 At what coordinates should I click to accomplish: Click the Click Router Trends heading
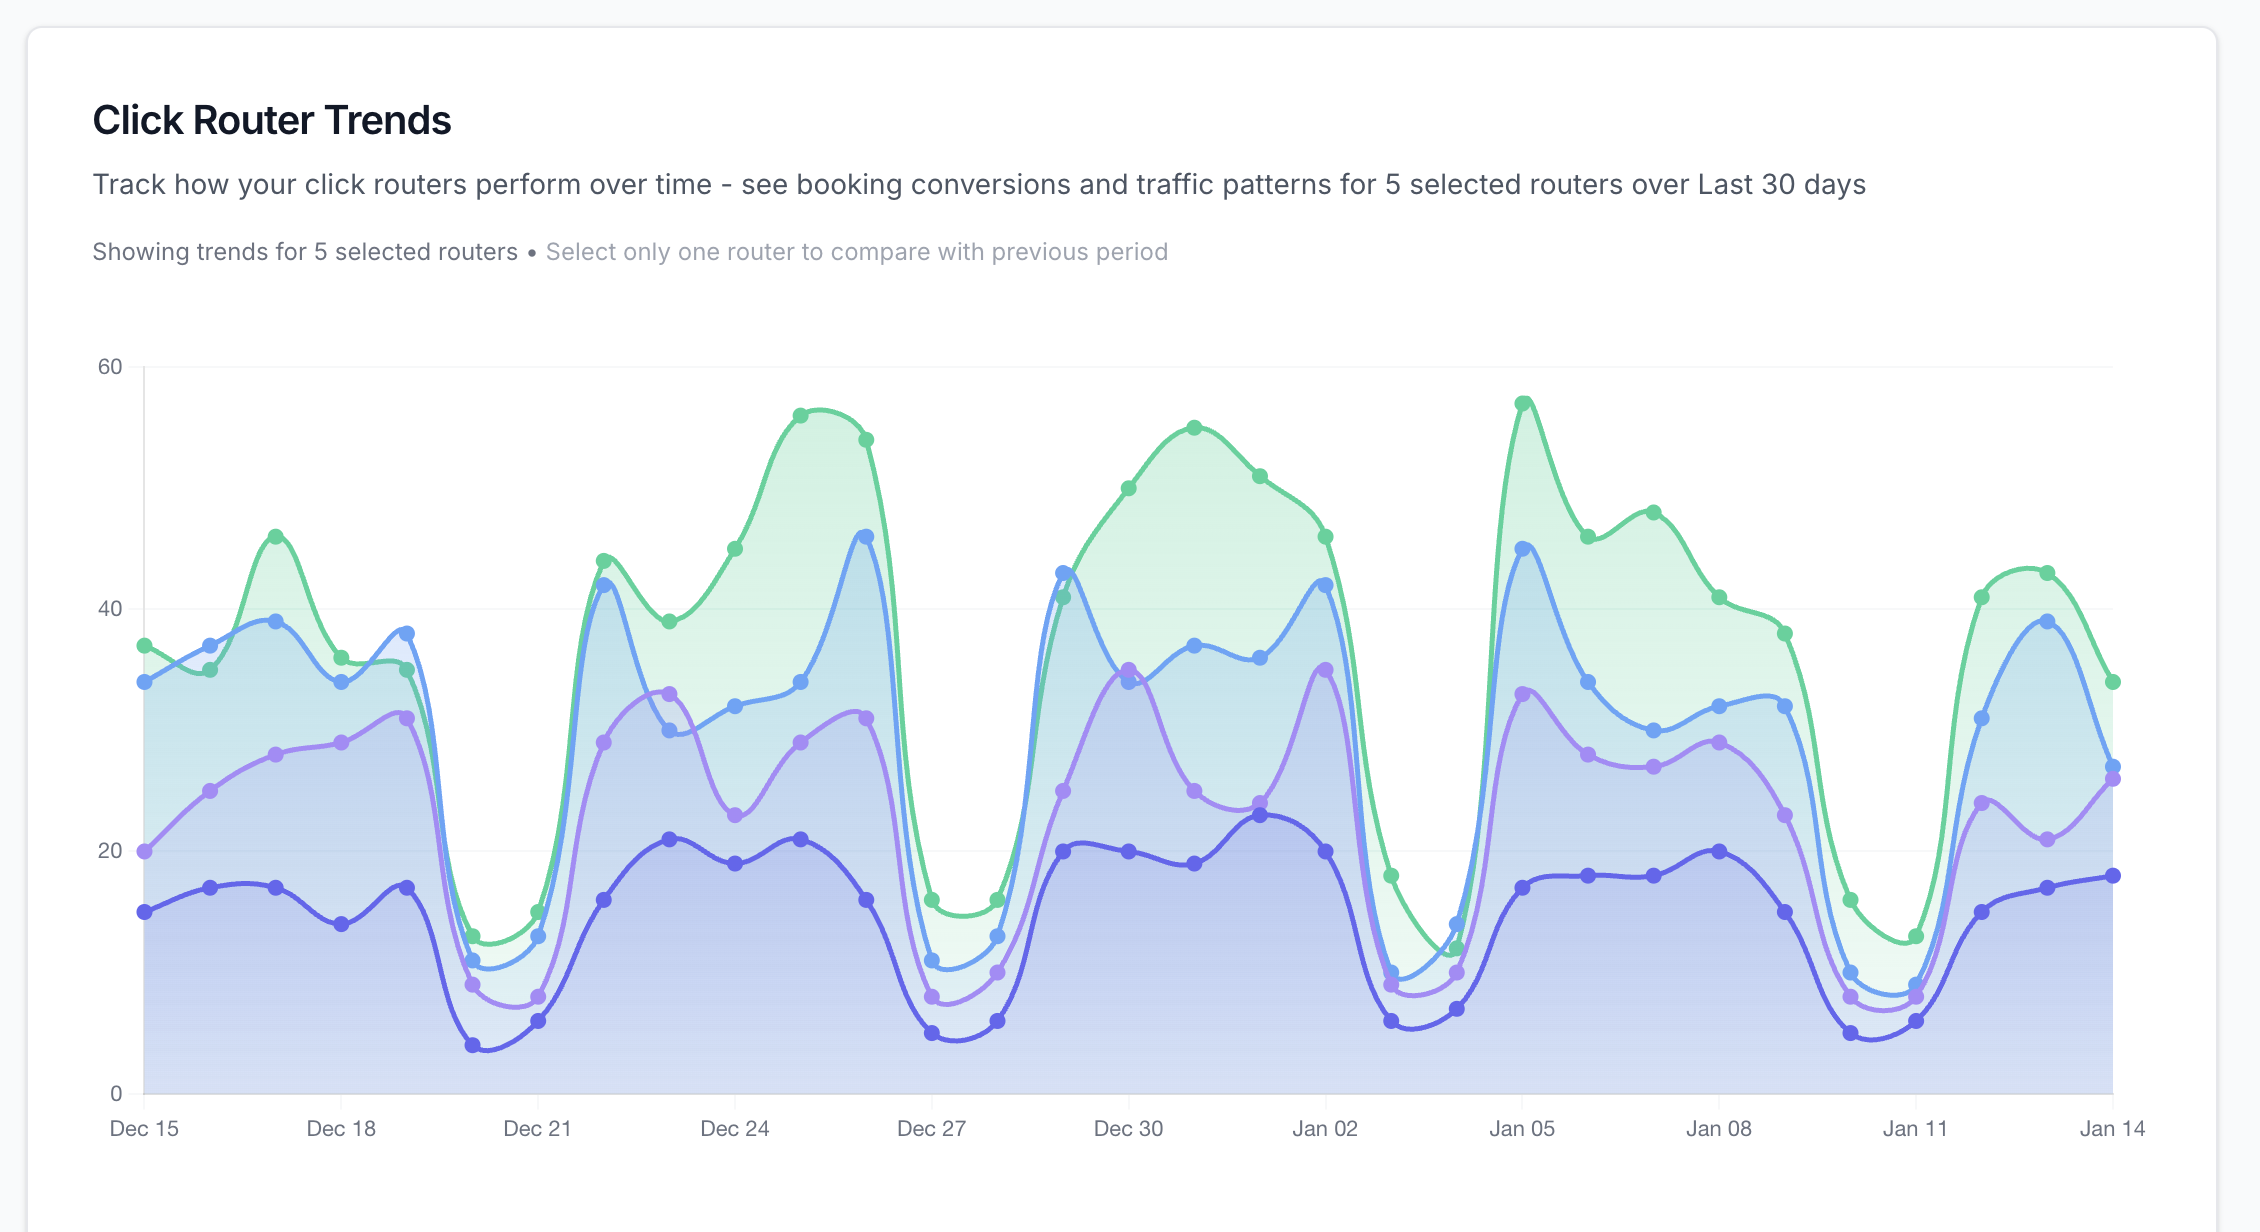tap(272, 120)
